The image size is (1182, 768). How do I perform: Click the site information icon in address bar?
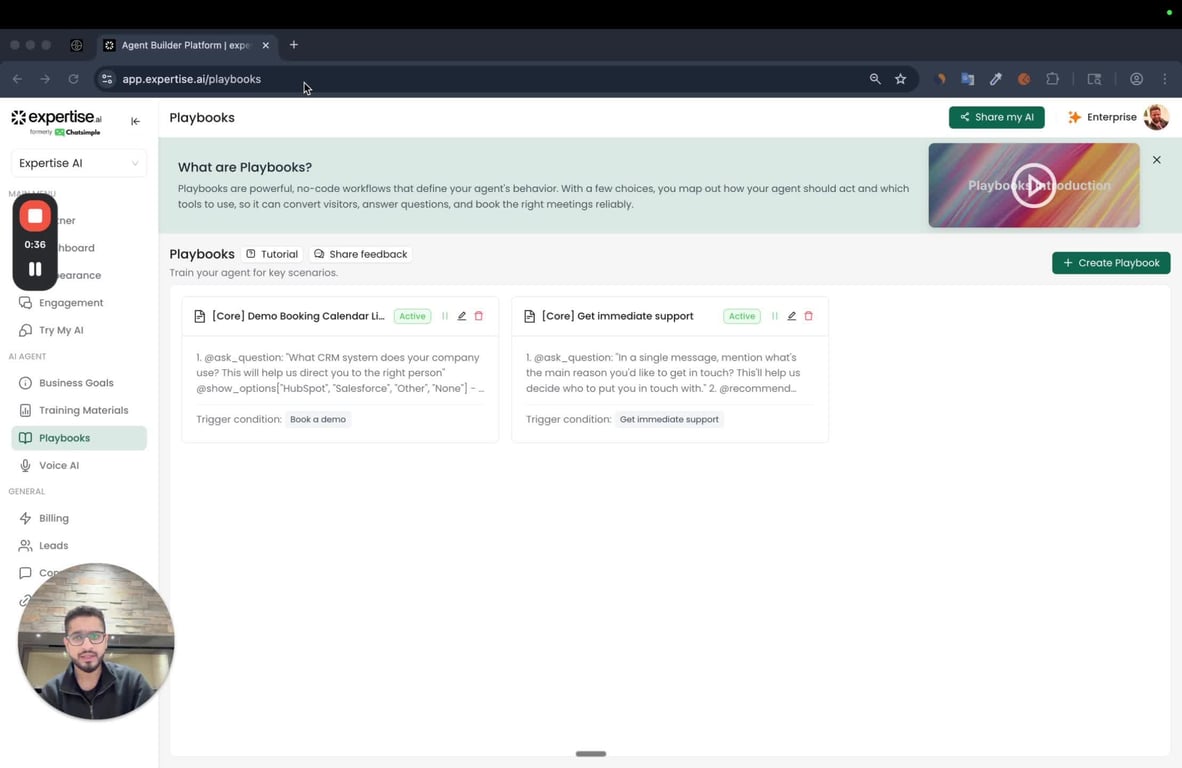click(x=107, y=79)
